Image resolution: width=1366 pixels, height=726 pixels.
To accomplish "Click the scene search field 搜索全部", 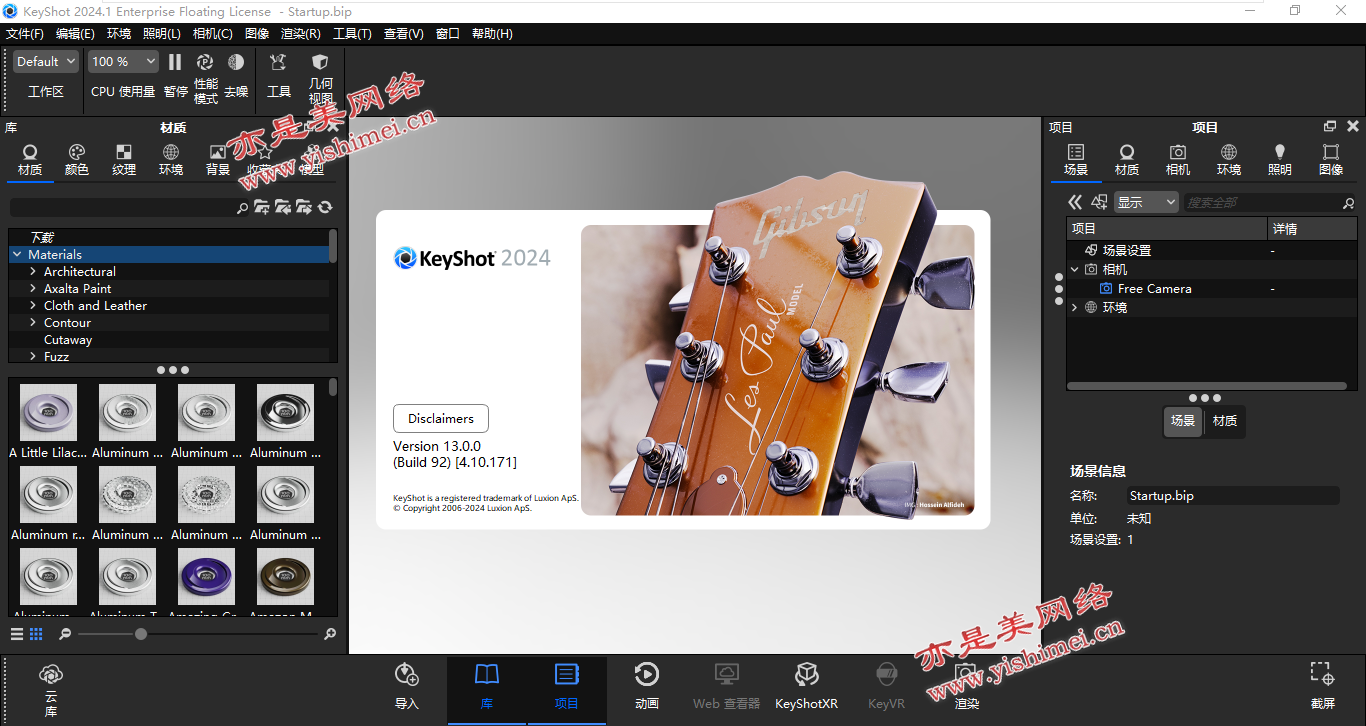I will click(x=1264, y=202).
